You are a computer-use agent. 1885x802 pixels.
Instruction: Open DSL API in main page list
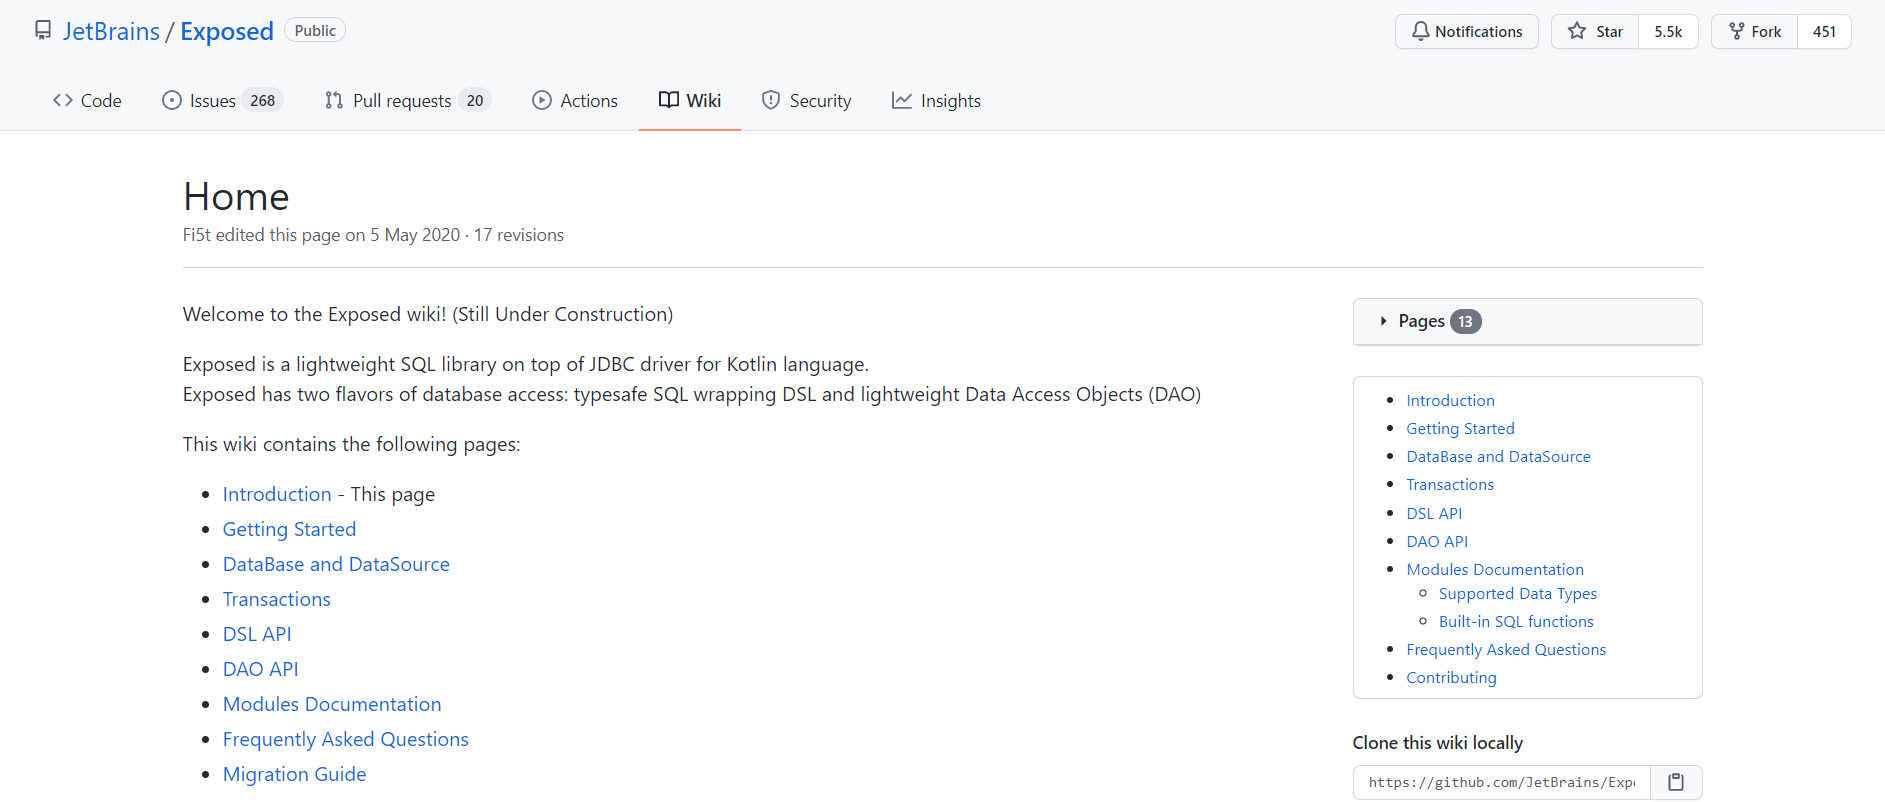click(x=257, y=634)
